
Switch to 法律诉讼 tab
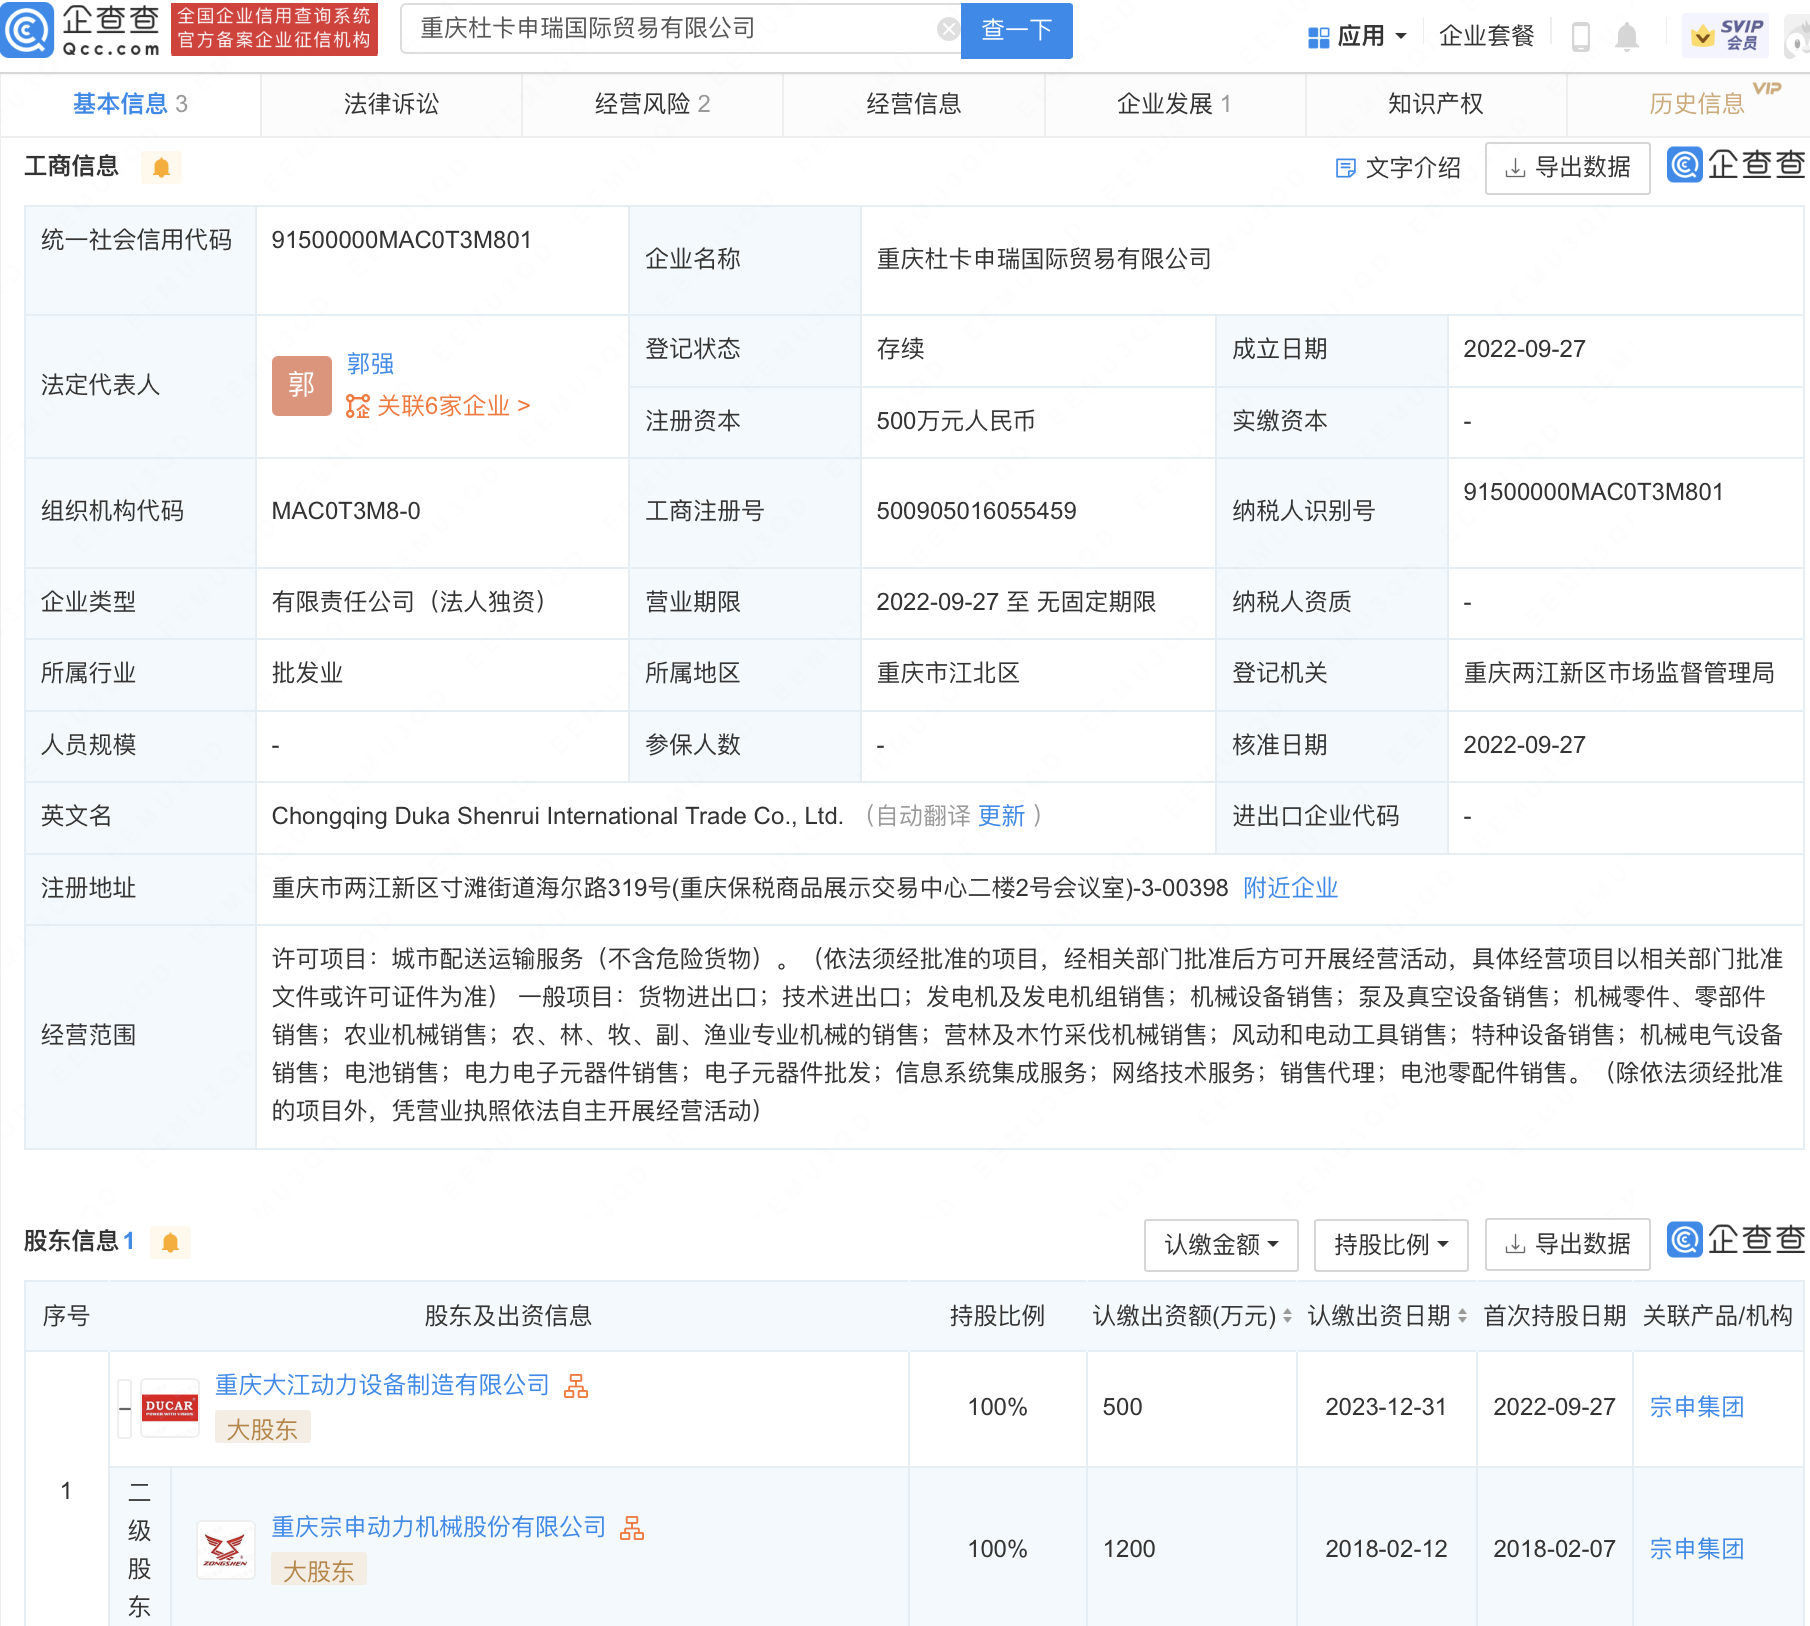point(391,104)
